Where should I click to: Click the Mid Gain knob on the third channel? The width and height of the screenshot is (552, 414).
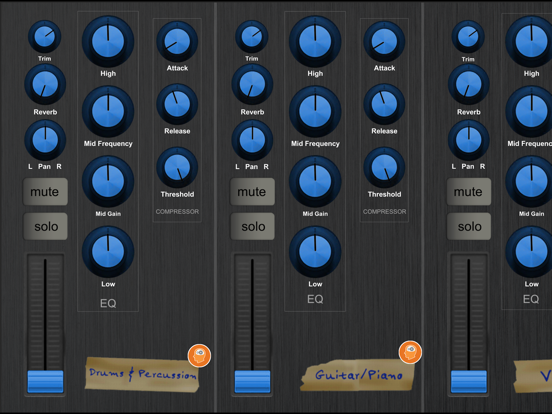click(529, 181)
